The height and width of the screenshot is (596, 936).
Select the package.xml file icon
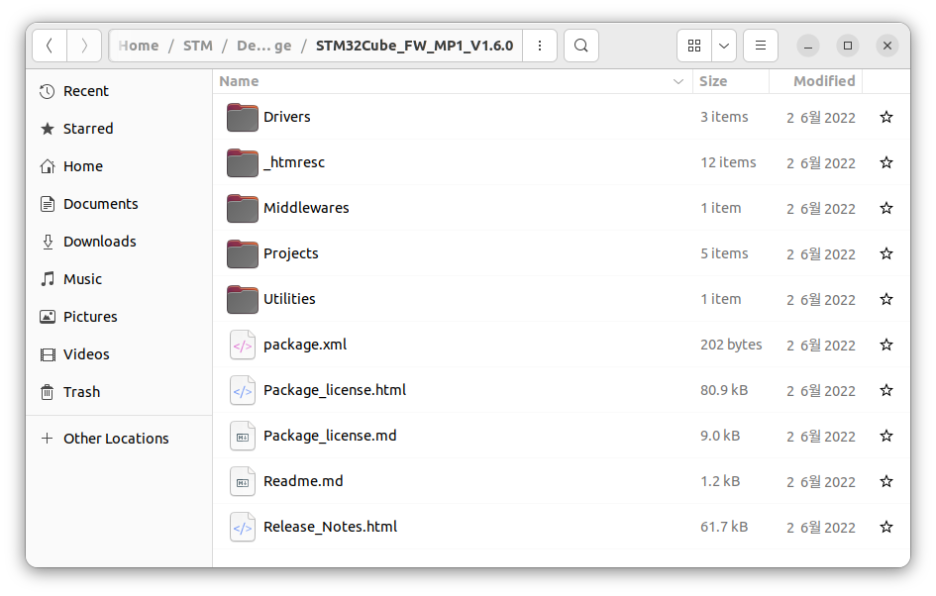(242, 345)
